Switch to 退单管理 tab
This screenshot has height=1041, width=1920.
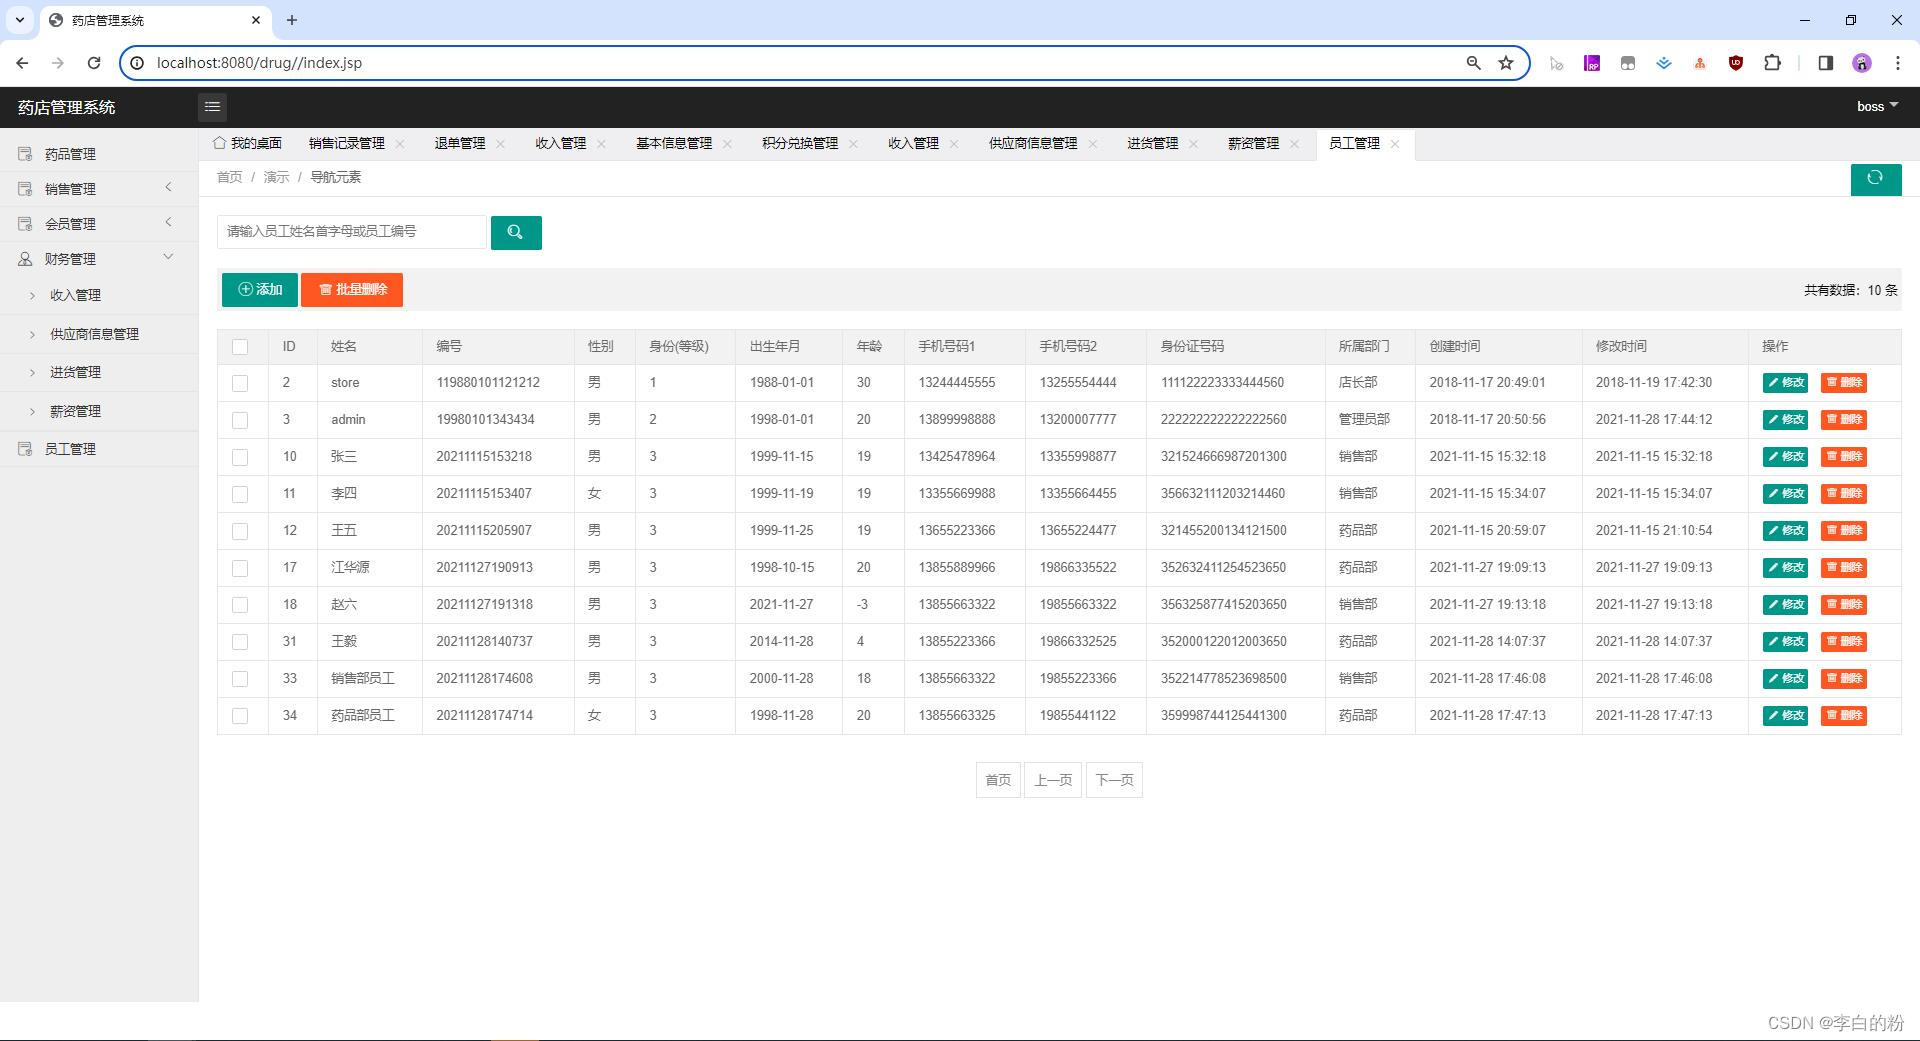tap(460, 144)
